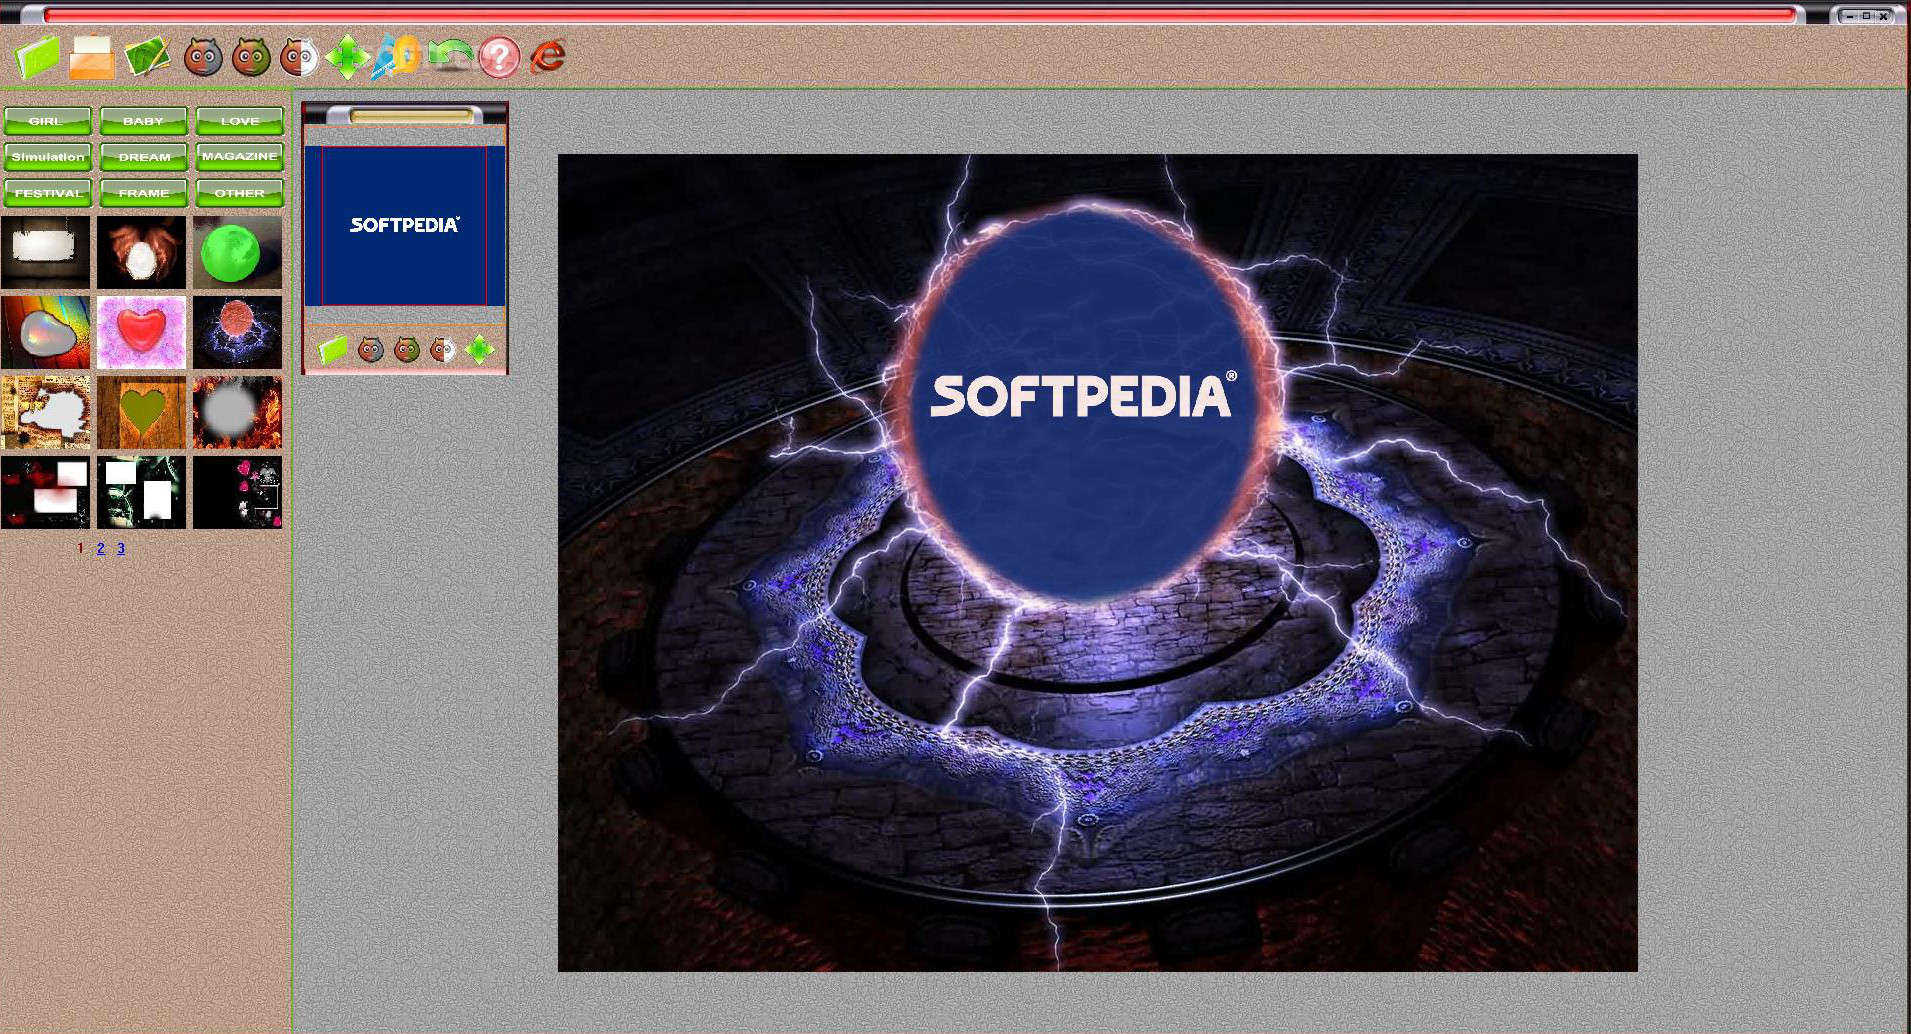Choose the green globe template
Screen dimensions: 1911x1034
(x=237, y=252)
